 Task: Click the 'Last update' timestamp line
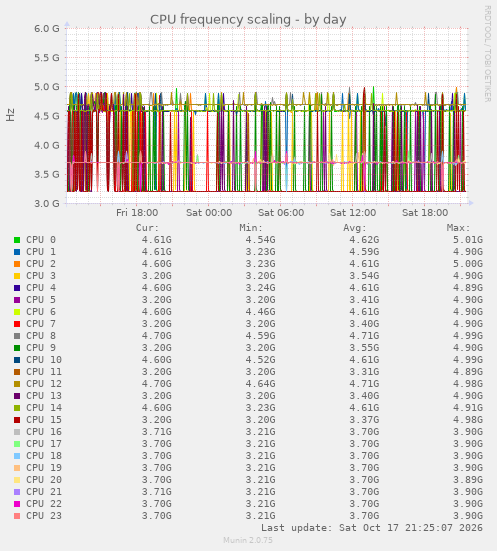click(x=372, y=528)
